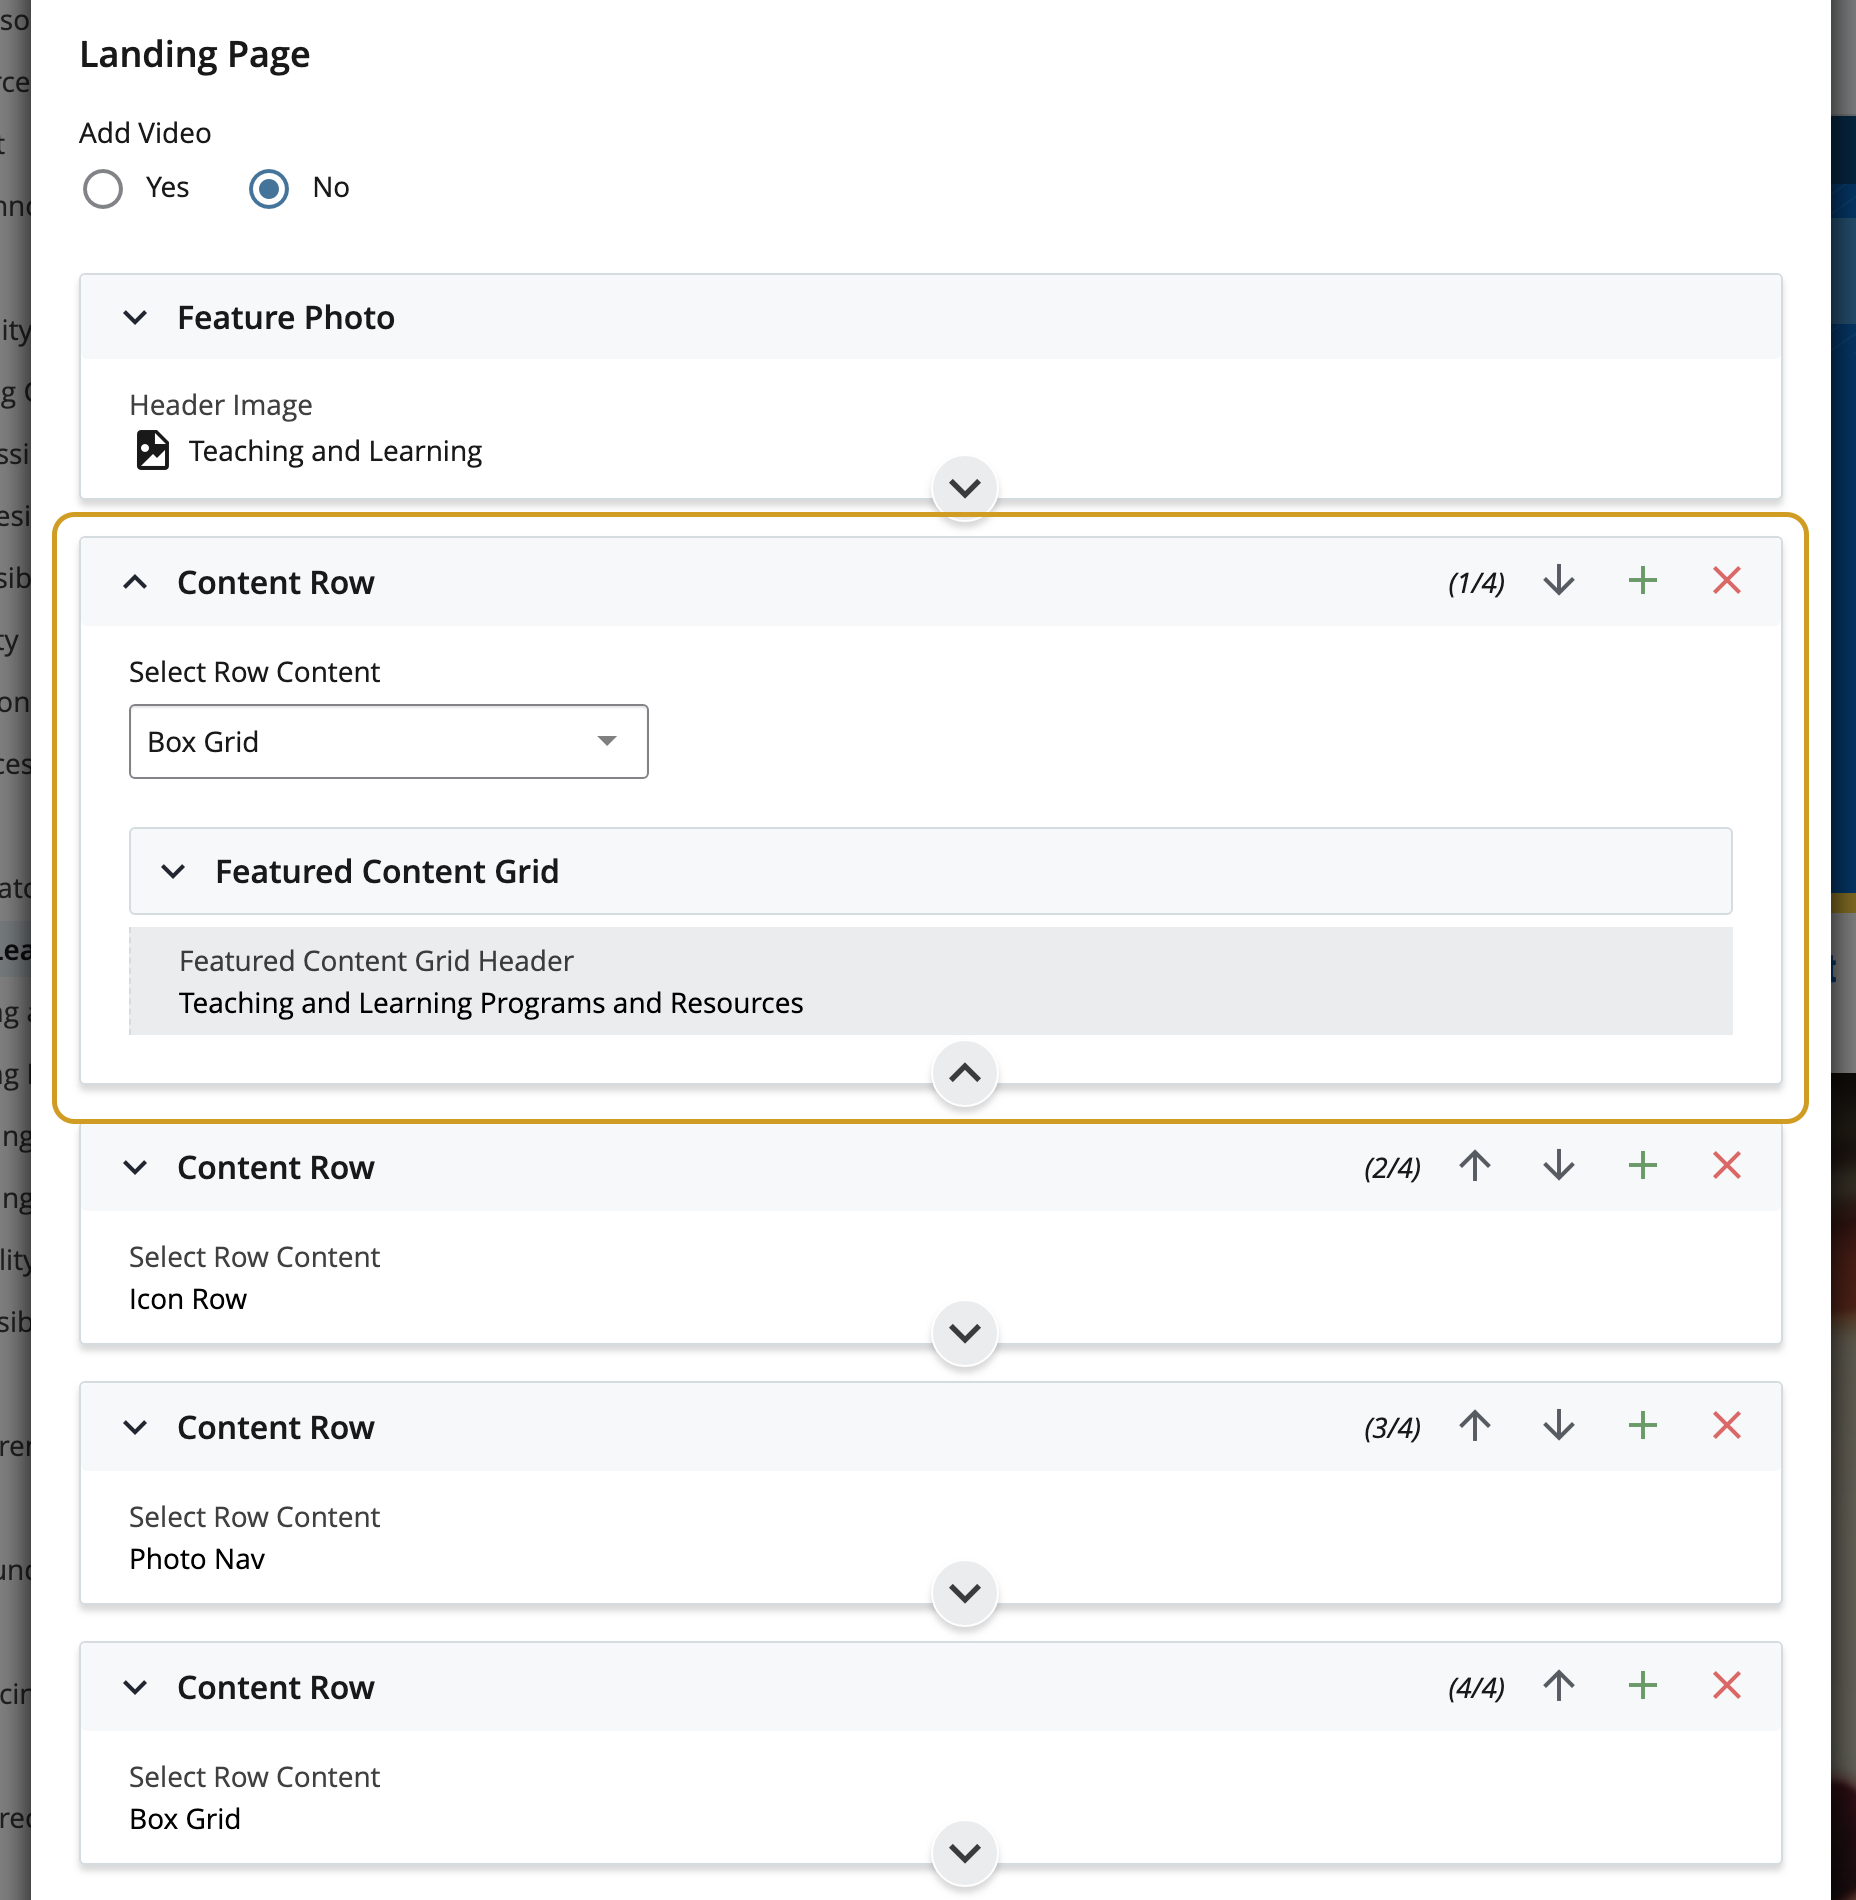This screenshot has width=1856, height=1900.
Task: Select the No radio for Add Video
Action: pyautogui.click(x=269, y=188)
